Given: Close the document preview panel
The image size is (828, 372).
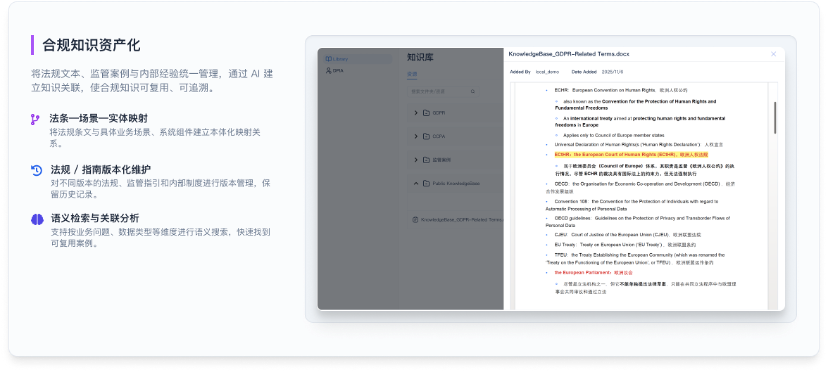Looking at the screenshot, I should tap(774, 54).
